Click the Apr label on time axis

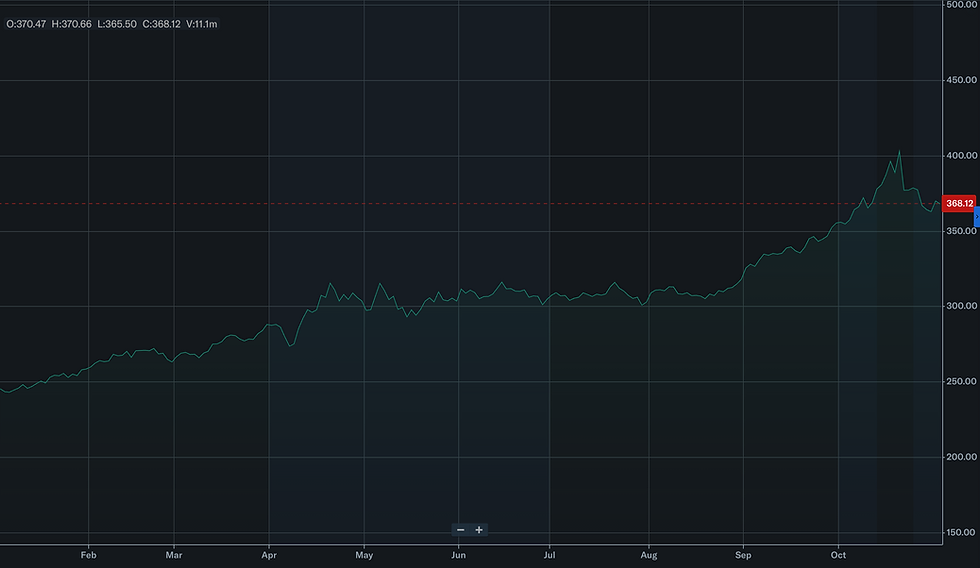(x=269, y=555)
